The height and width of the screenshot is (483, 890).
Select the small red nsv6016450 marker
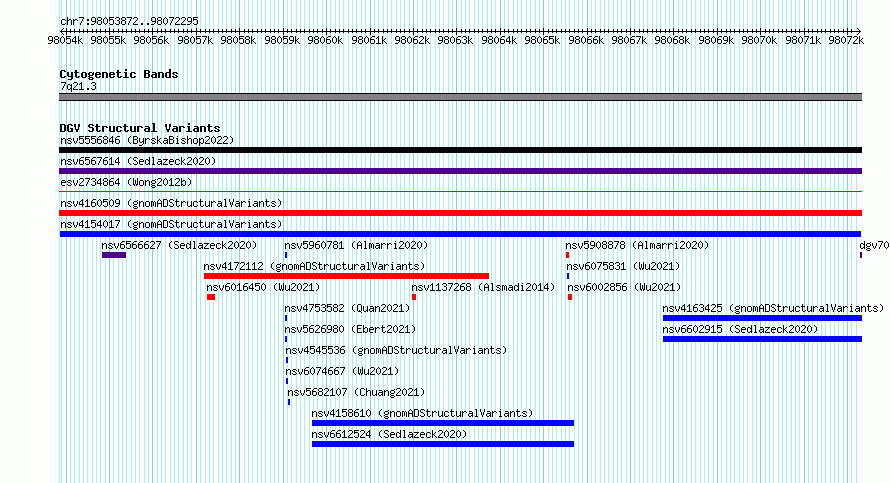coord(211,297)
